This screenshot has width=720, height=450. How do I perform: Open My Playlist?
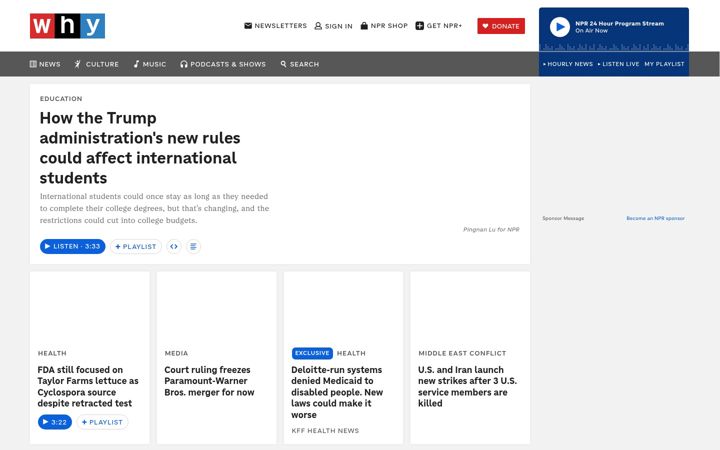pos(664,64)
